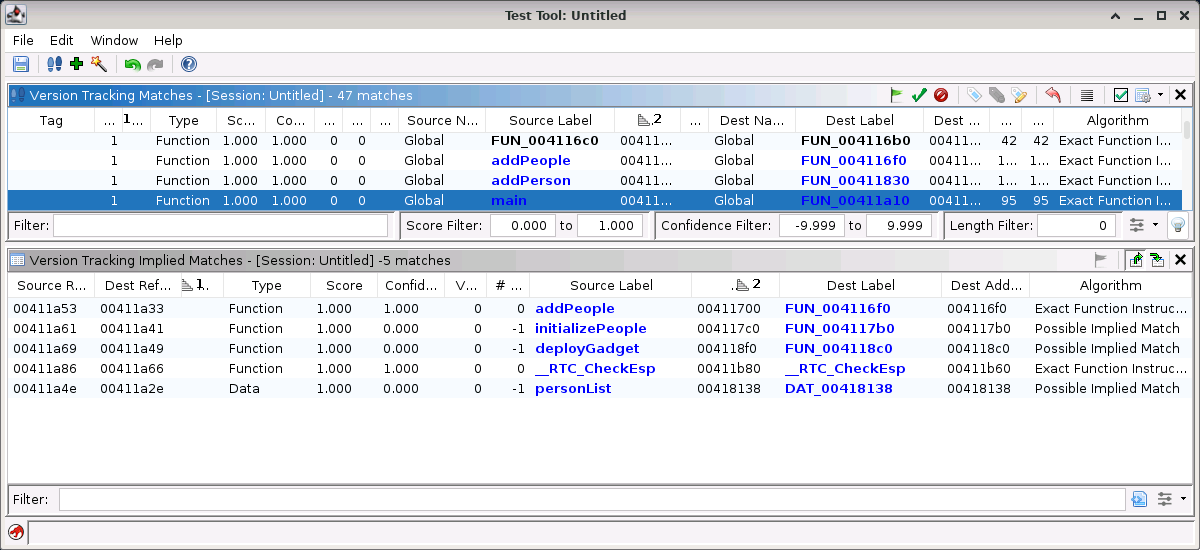Accept selected match with green checkmark
The image size is (1200, 550).
[919, 95]
